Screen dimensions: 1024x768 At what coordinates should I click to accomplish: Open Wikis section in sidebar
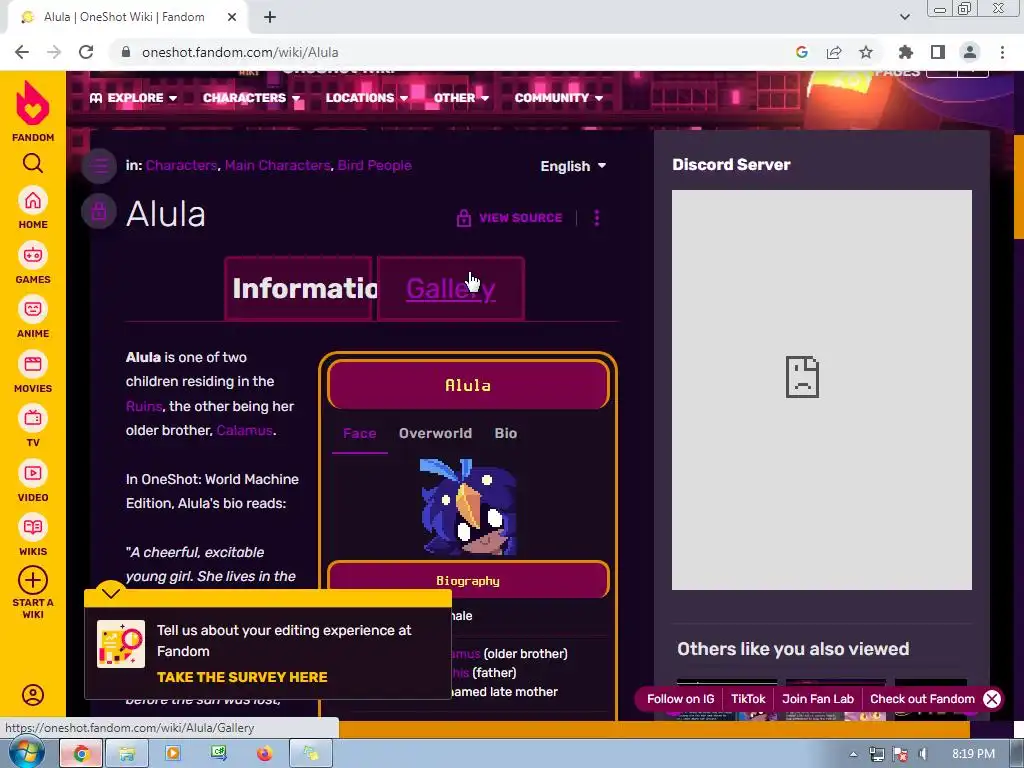(x=33, y=536)
